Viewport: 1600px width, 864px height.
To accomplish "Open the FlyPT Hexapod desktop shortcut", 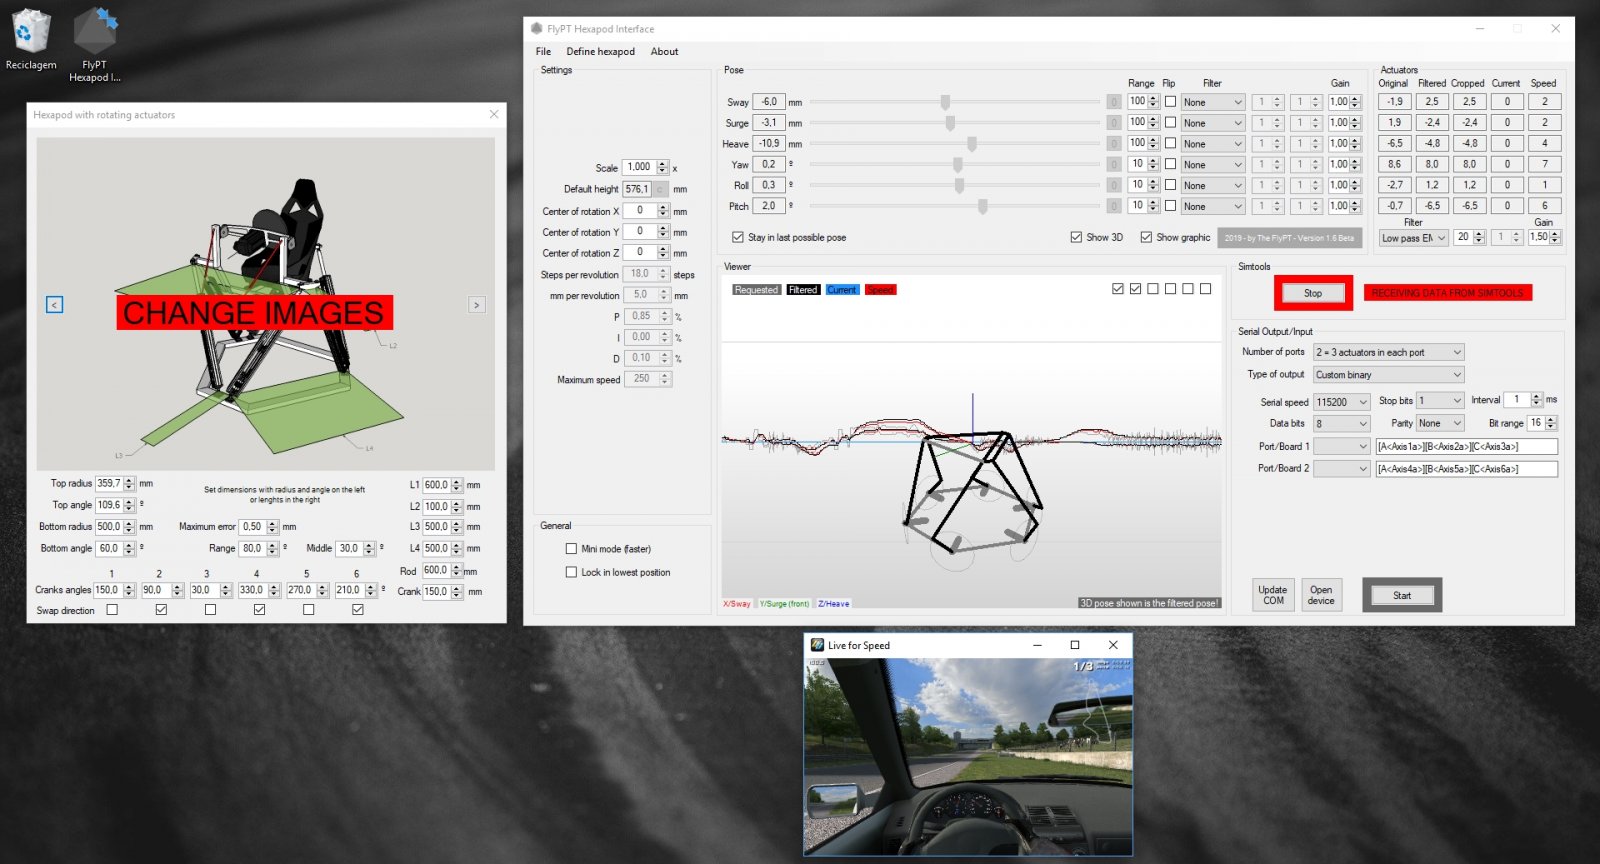I will [95, 35].
